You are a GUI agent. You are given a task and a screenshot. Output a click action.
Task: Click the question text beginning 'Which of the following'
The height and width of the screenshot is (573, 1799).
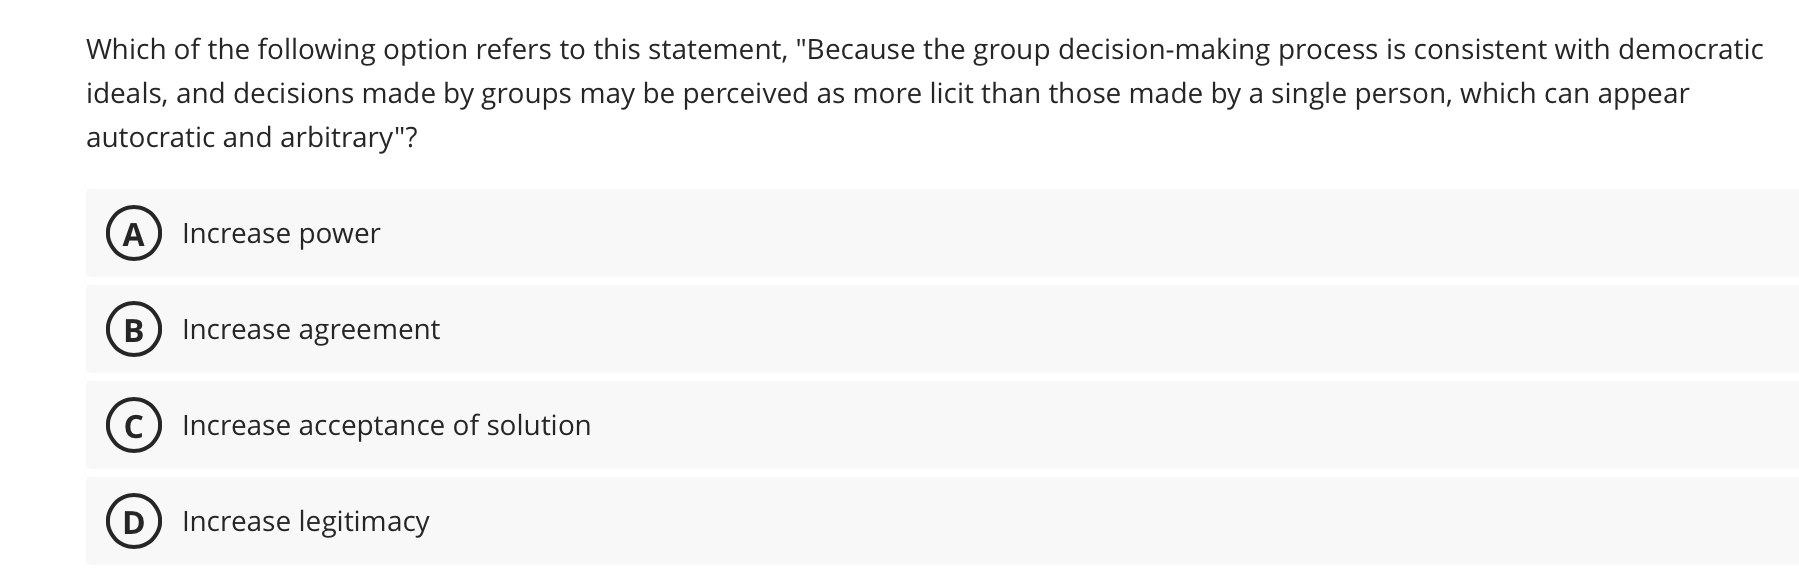pos(925,93)
